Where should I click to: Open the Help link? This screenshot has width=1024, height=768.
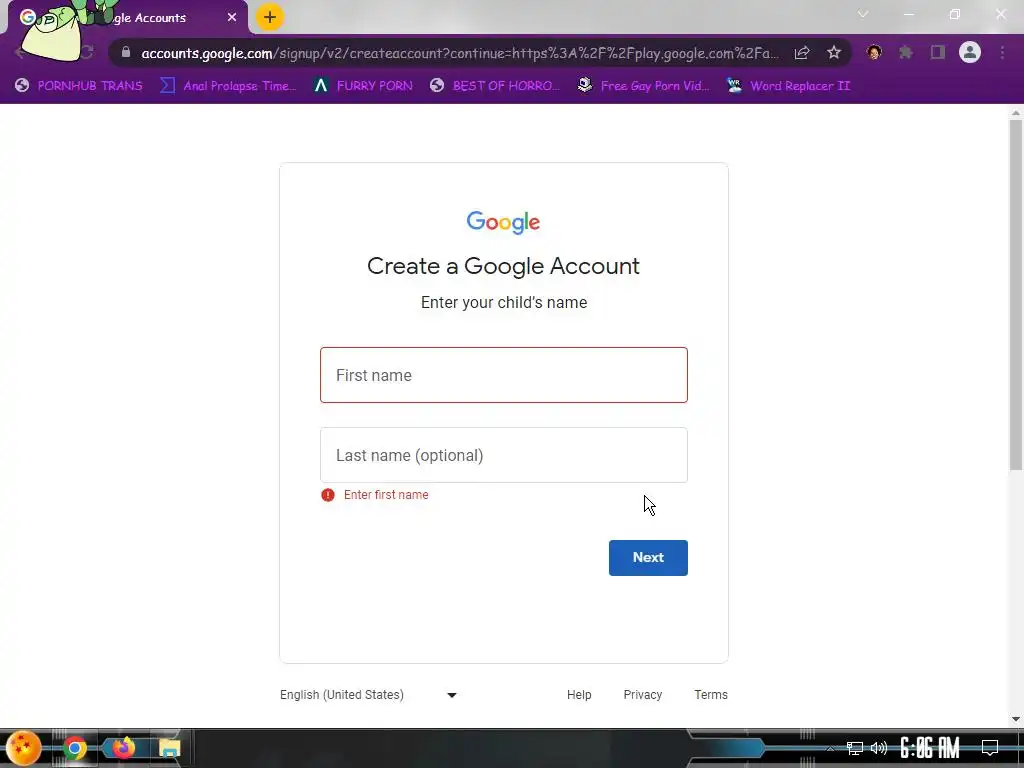(579, 695)
